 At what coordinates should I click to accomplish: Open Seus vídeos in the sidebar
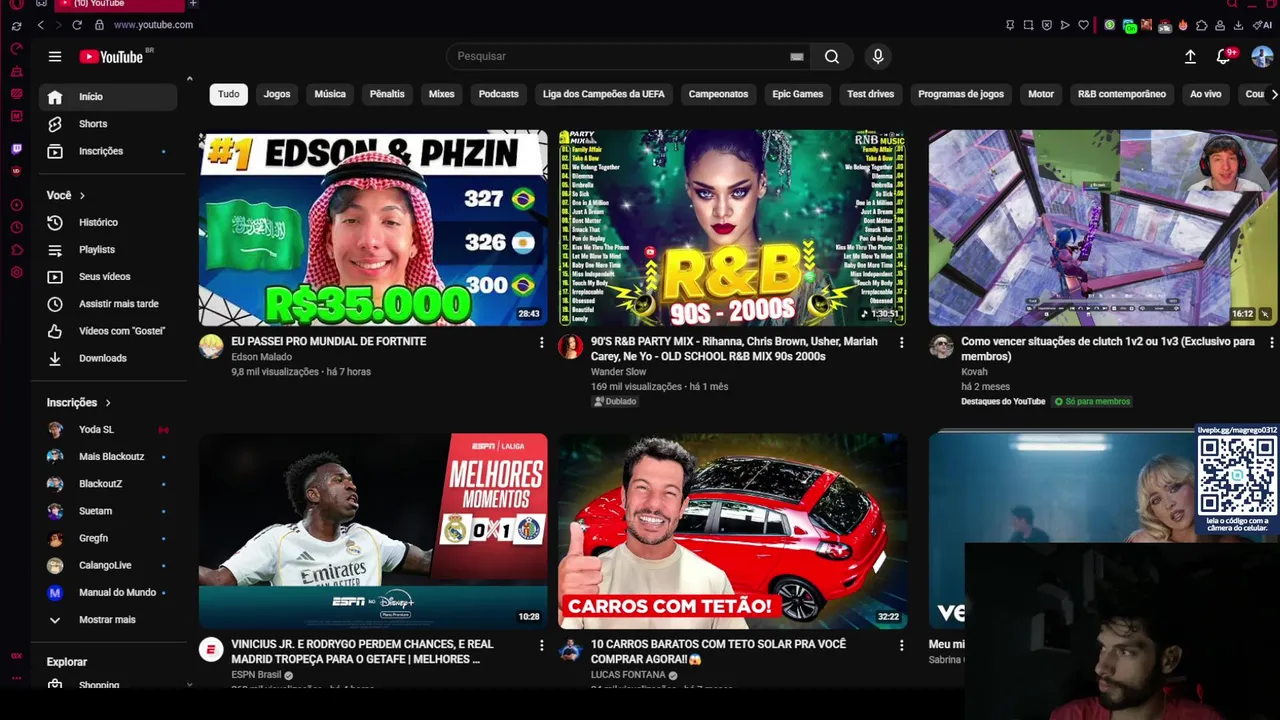click(108, 276)
